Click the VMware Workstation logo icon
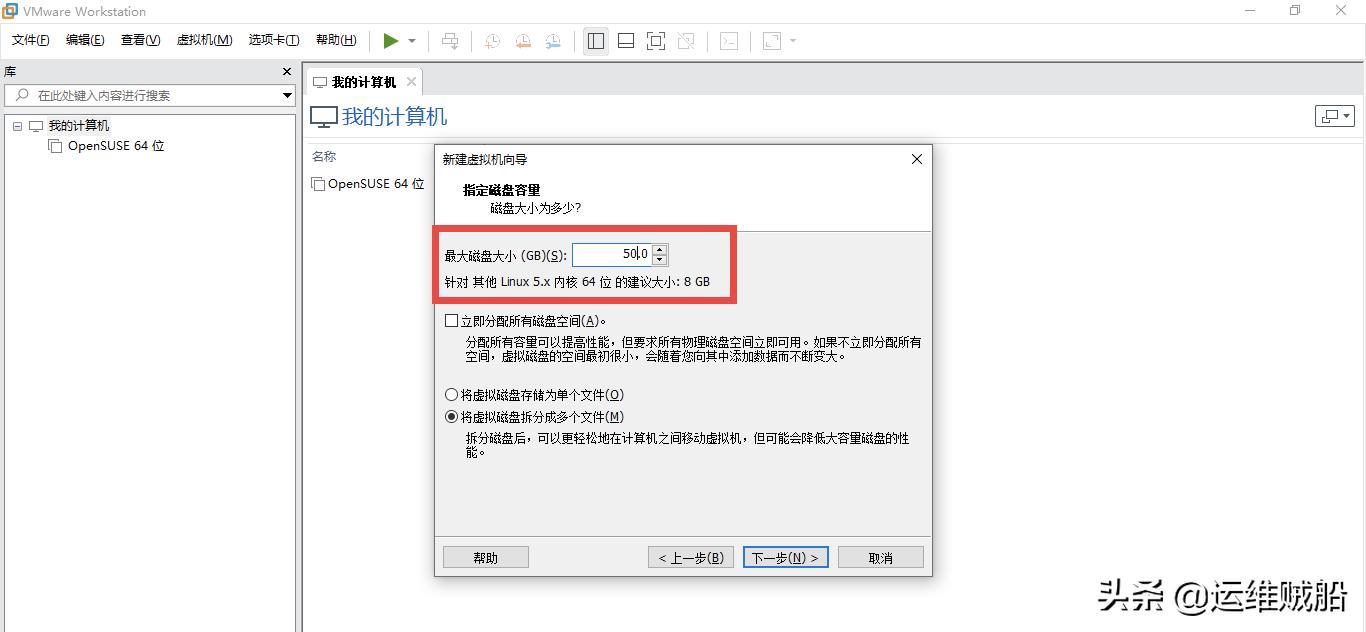The image size is (1366, 632). tap(10, 11)
